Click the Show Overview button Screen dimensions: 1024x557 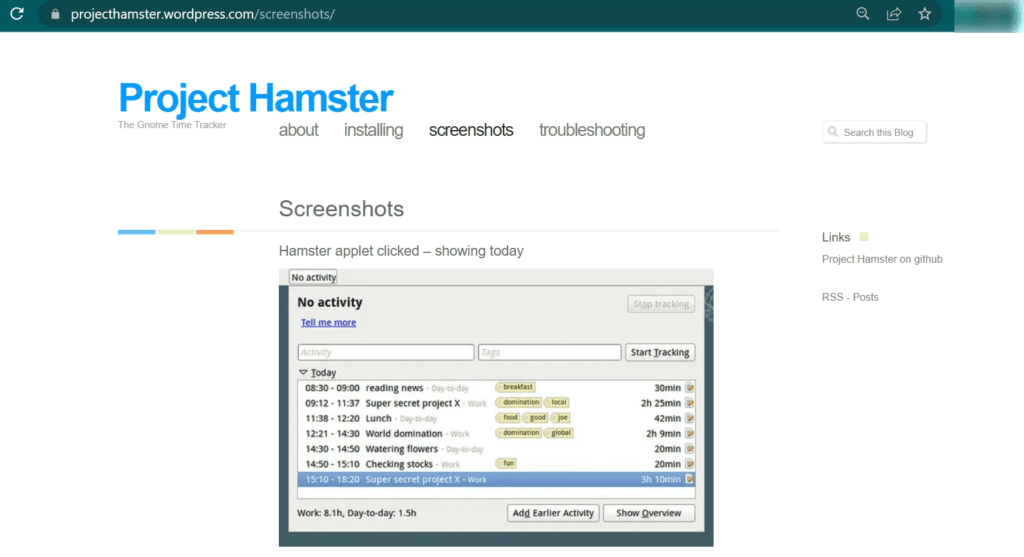pyautogui.click(x=648, y=513)
